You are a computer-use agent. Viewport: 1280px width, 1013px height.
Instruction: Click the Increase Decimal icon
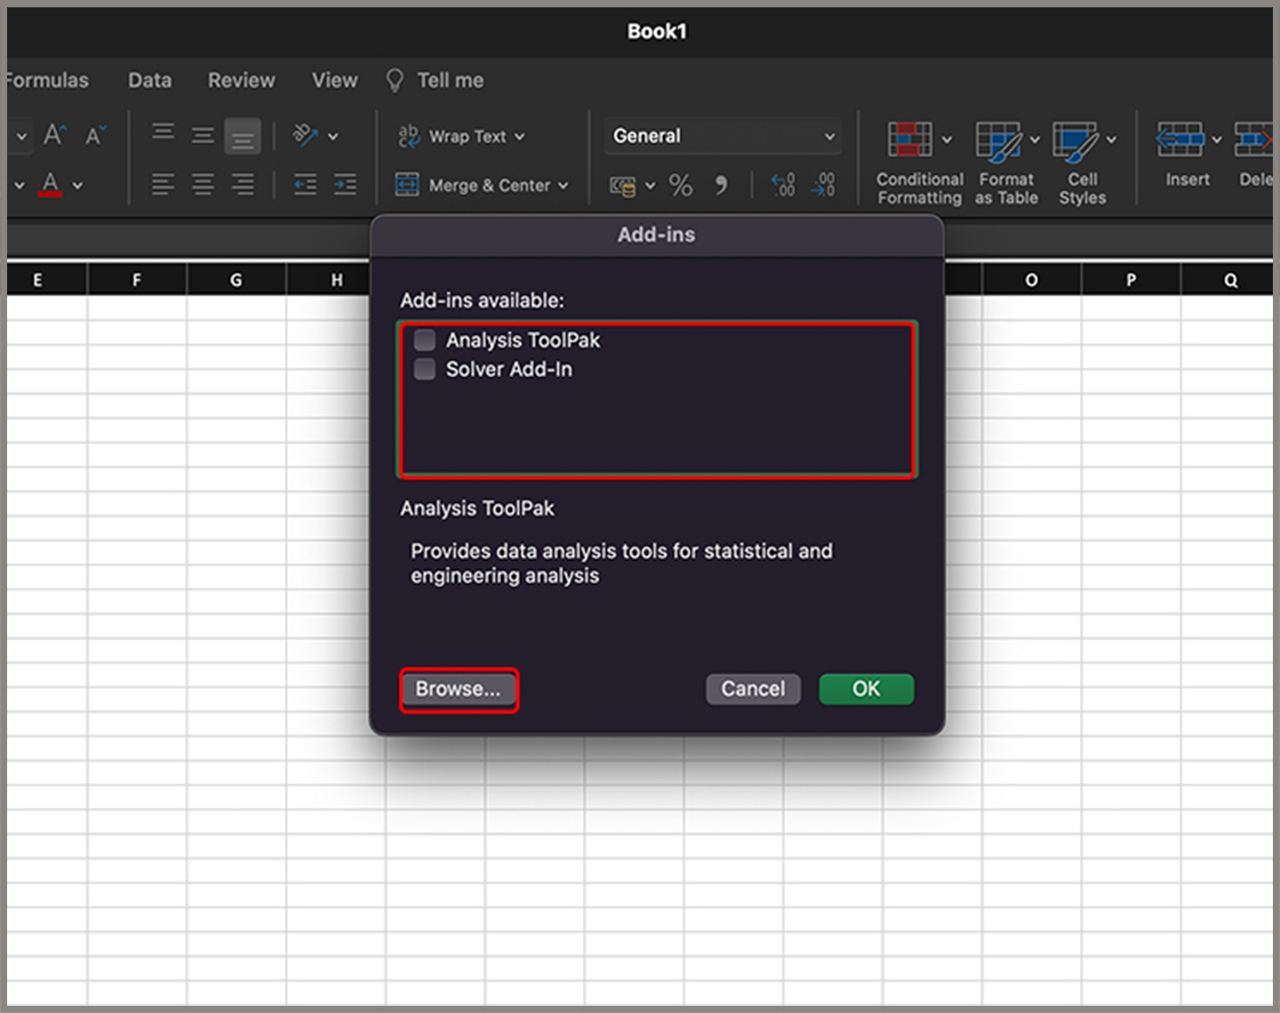tap(783, 185)
